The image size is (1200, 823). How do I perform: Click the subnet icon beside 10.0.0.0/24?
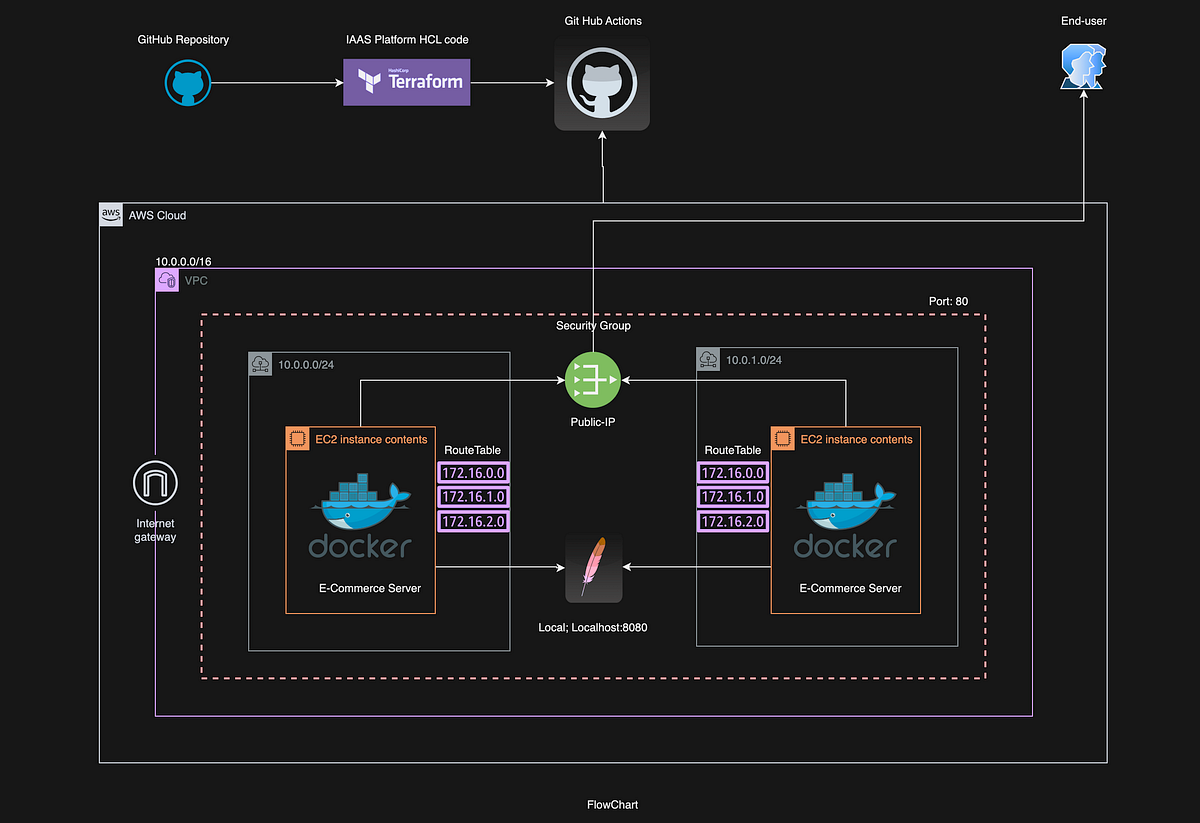pos(260,363)
